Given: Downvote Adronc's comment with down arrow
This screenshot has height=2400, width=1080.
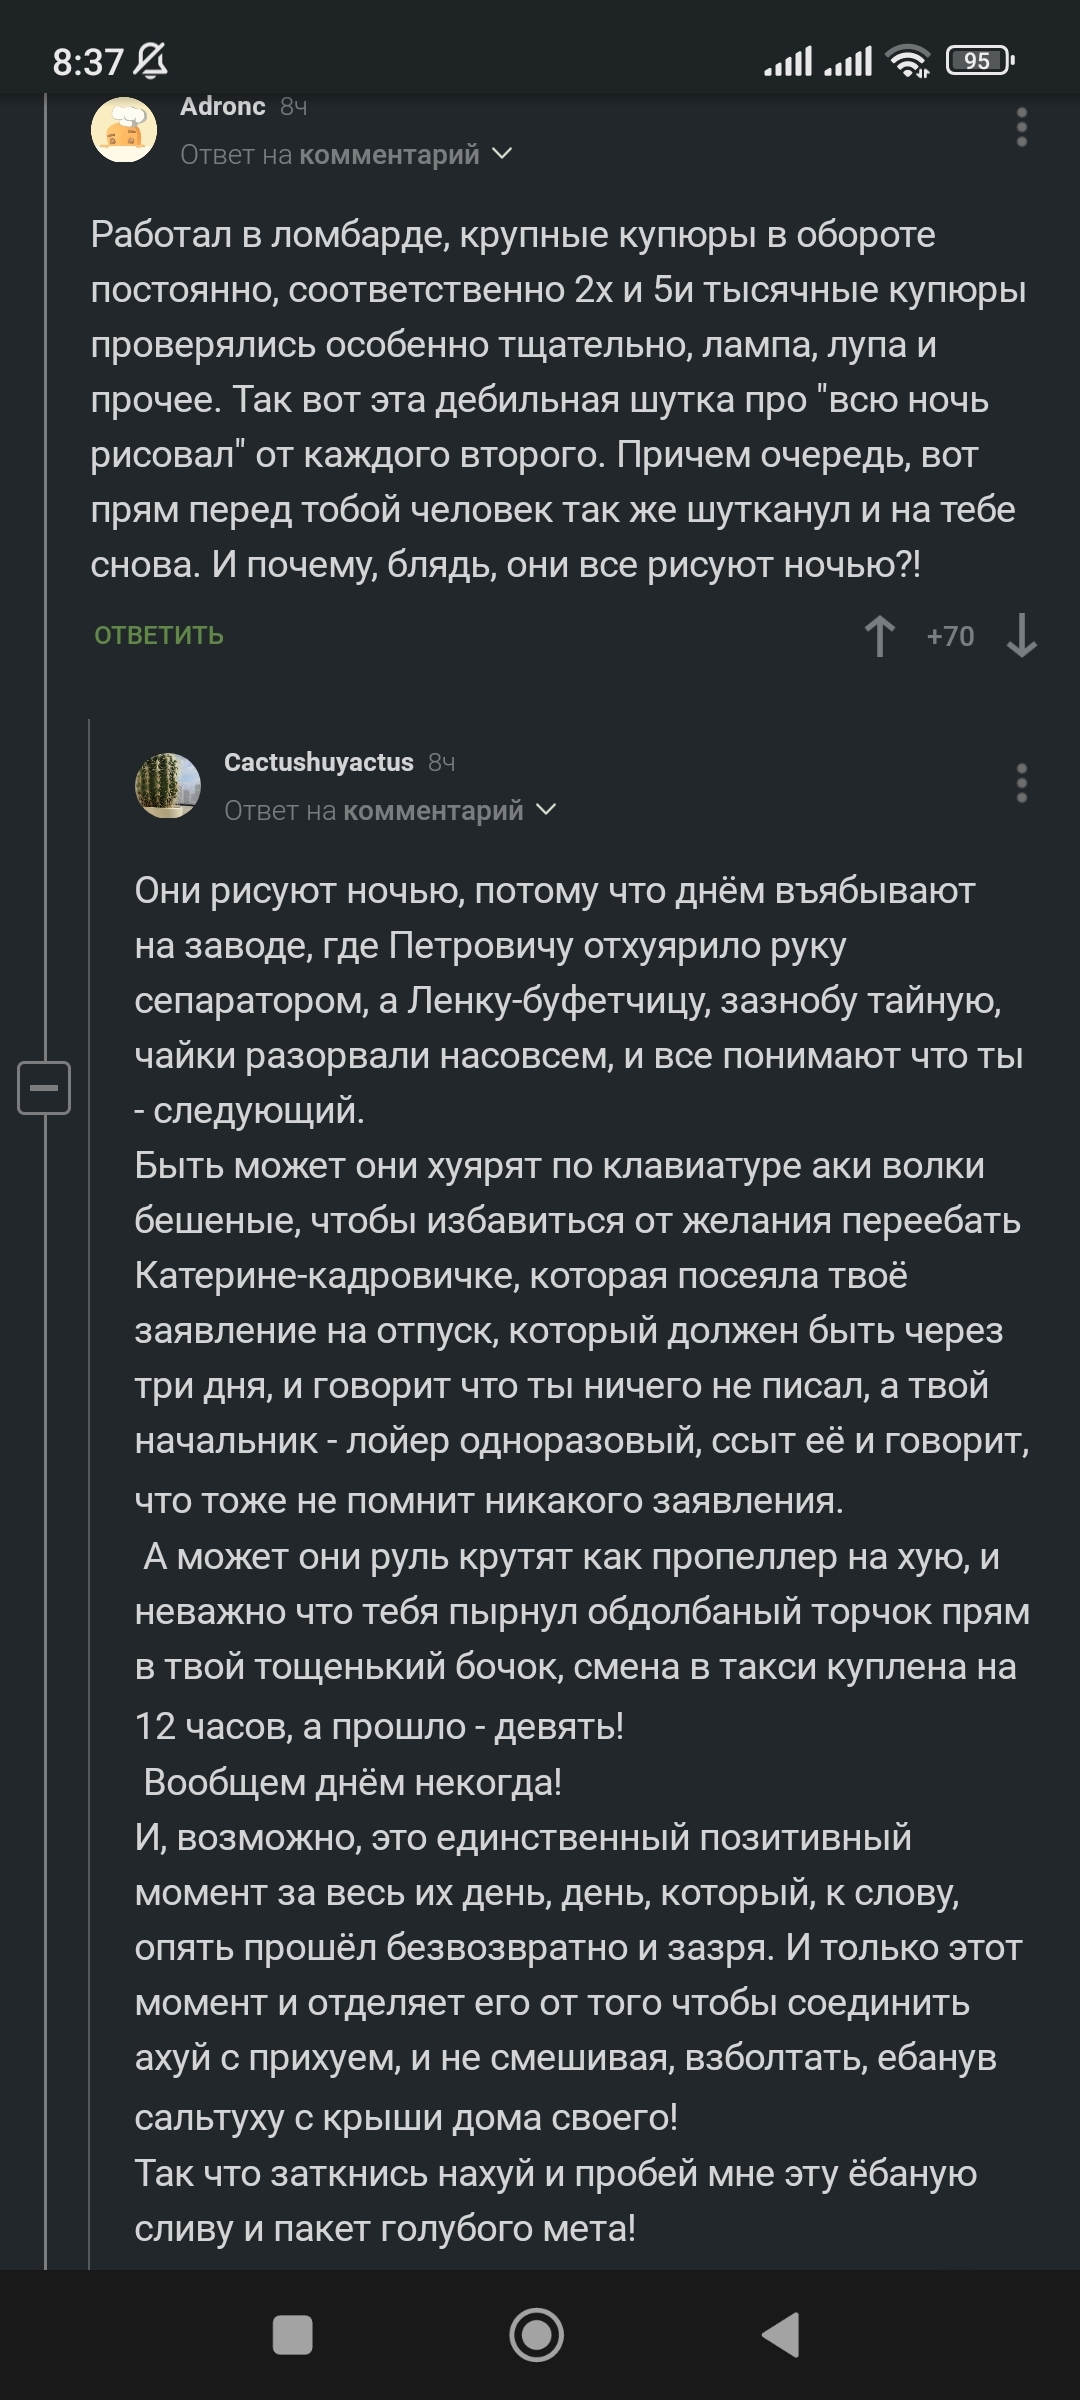Looking at the screenshot, I should [1021, 636].
